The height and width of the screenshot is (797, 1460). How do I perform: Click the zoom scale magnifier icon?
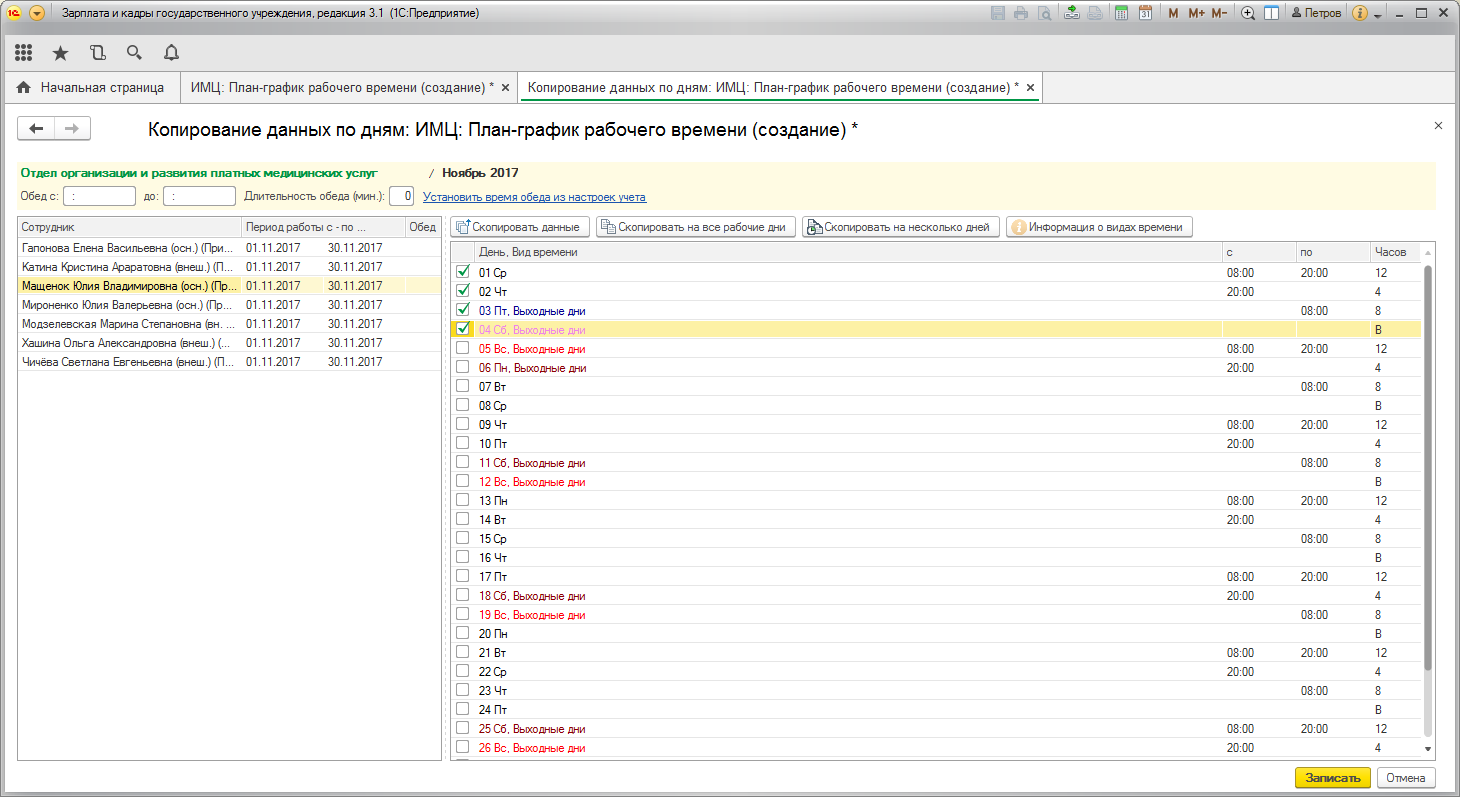tap(1248, 13)
